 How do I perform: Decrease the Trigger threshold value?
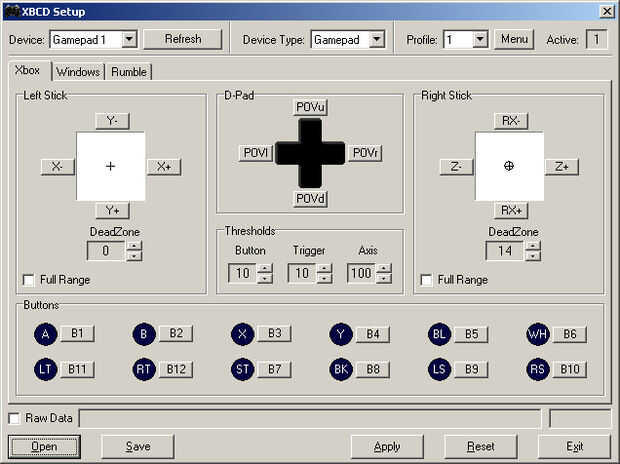point(325,278)
